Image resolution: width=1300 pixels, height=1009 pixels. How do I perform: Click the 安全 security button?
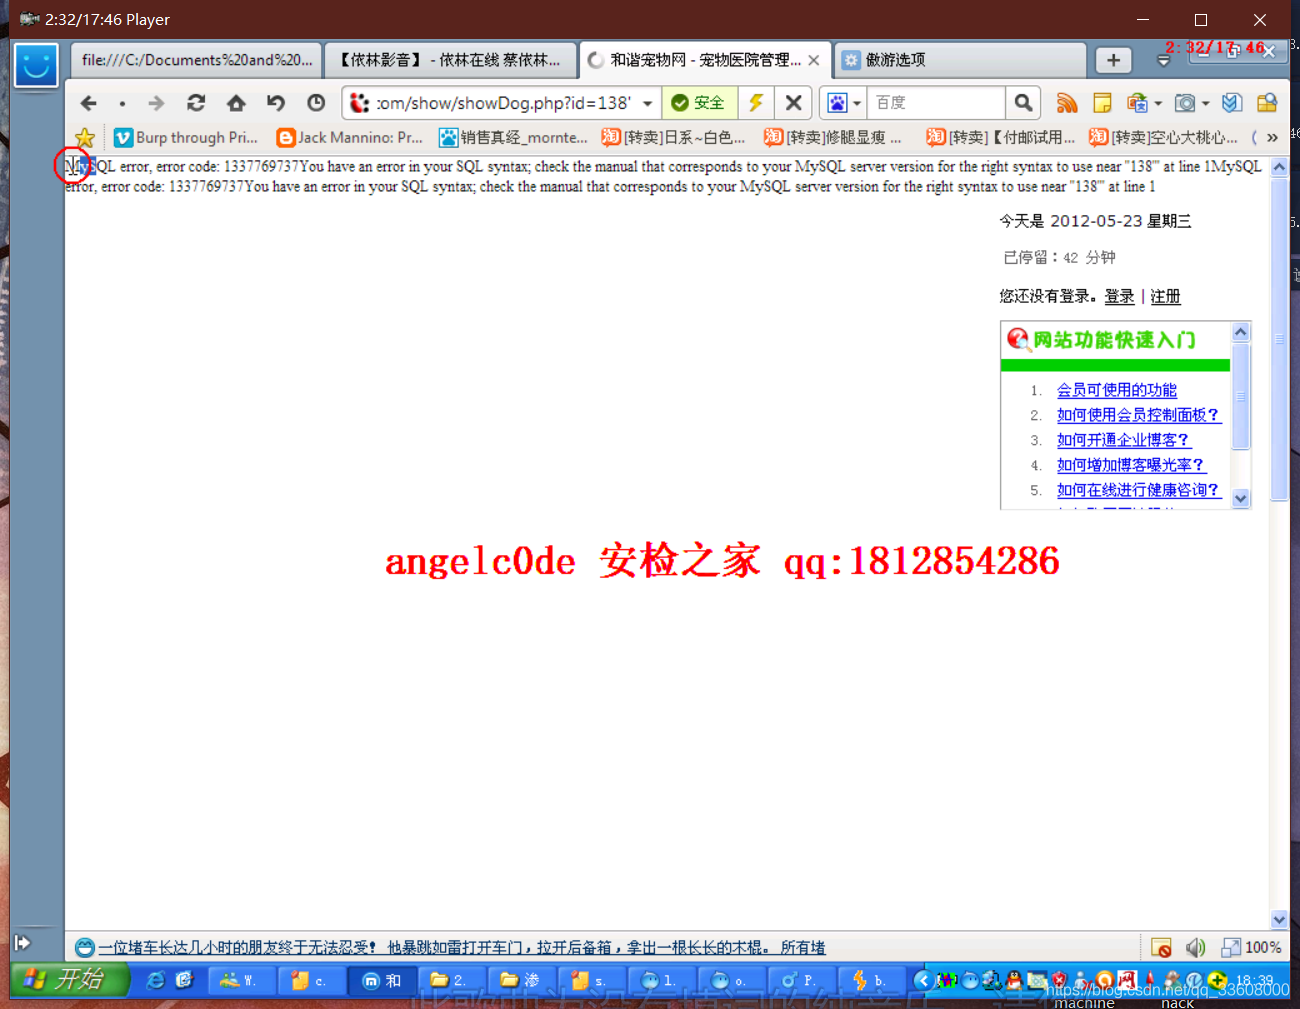(699, 103)
